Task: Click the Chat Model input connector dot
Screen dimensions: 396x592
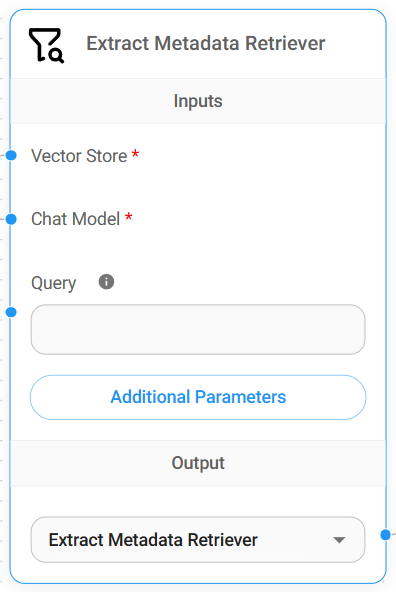Action: pyautogui.click(x=11, y=219)
